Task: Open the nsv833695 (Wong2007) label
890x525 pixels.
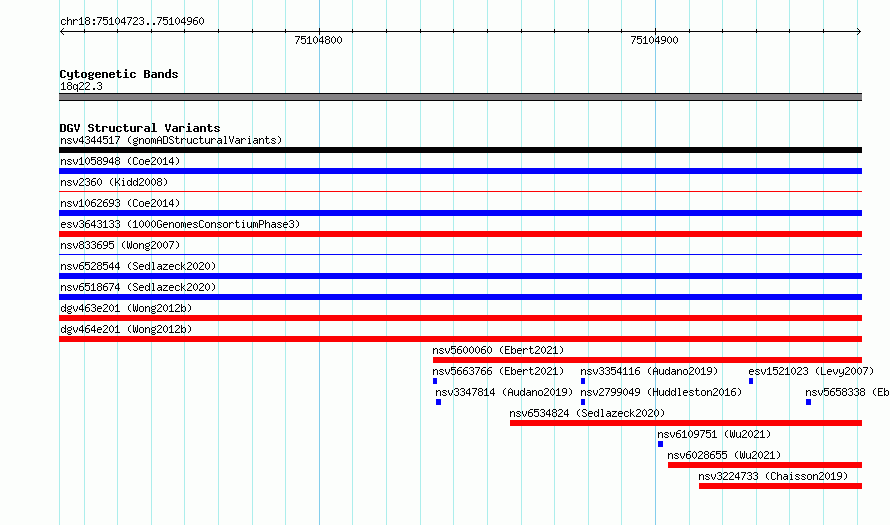Action: click(120, 245)
